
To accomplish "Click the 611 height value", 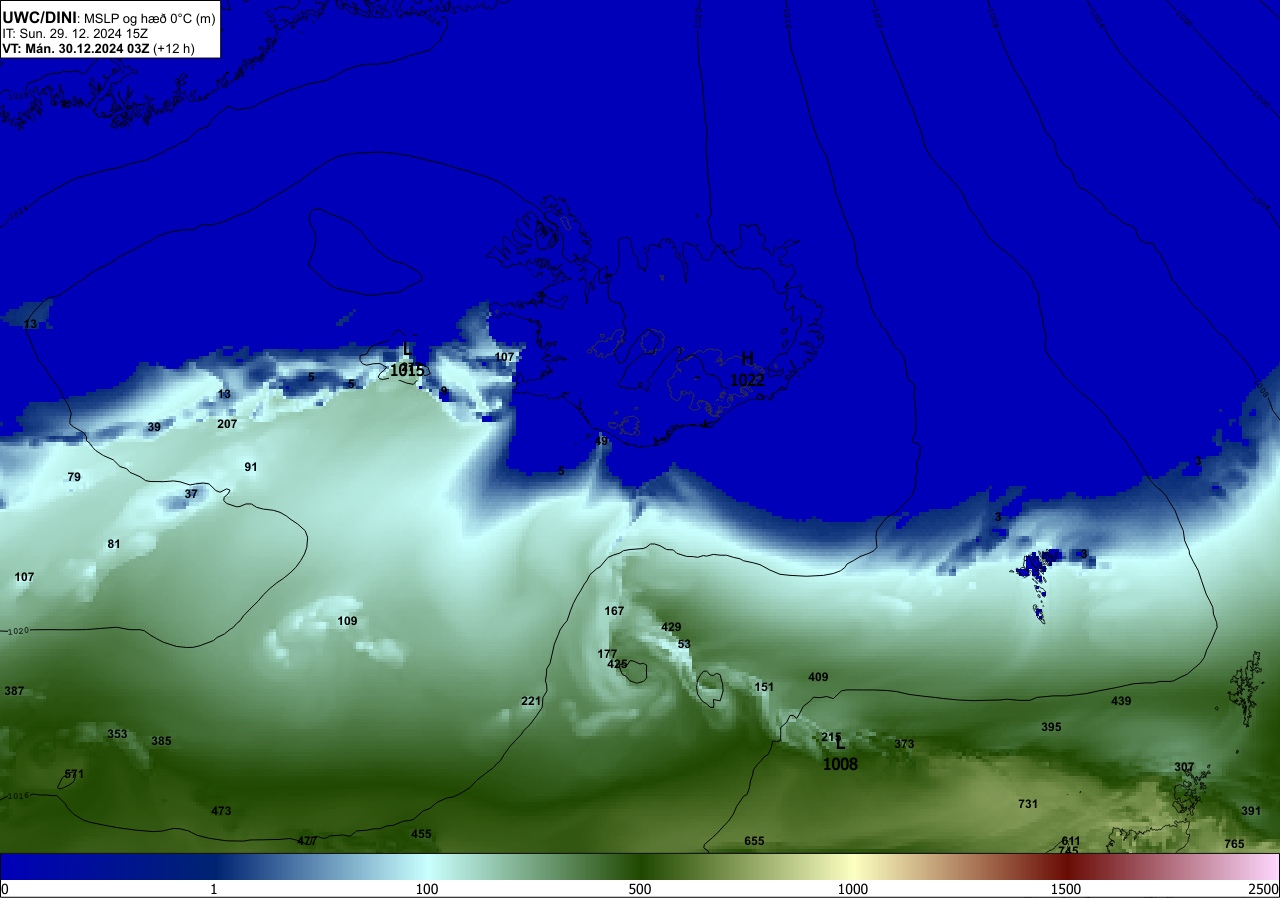I will point(1071,841).
